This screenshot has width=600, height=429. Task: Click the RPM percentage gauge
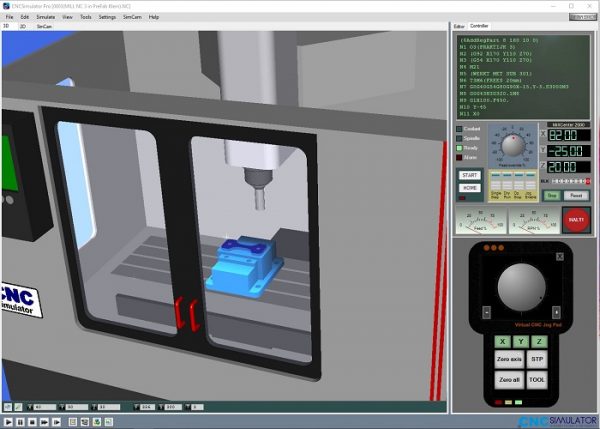pyautogui.click(x=534, y=221)
